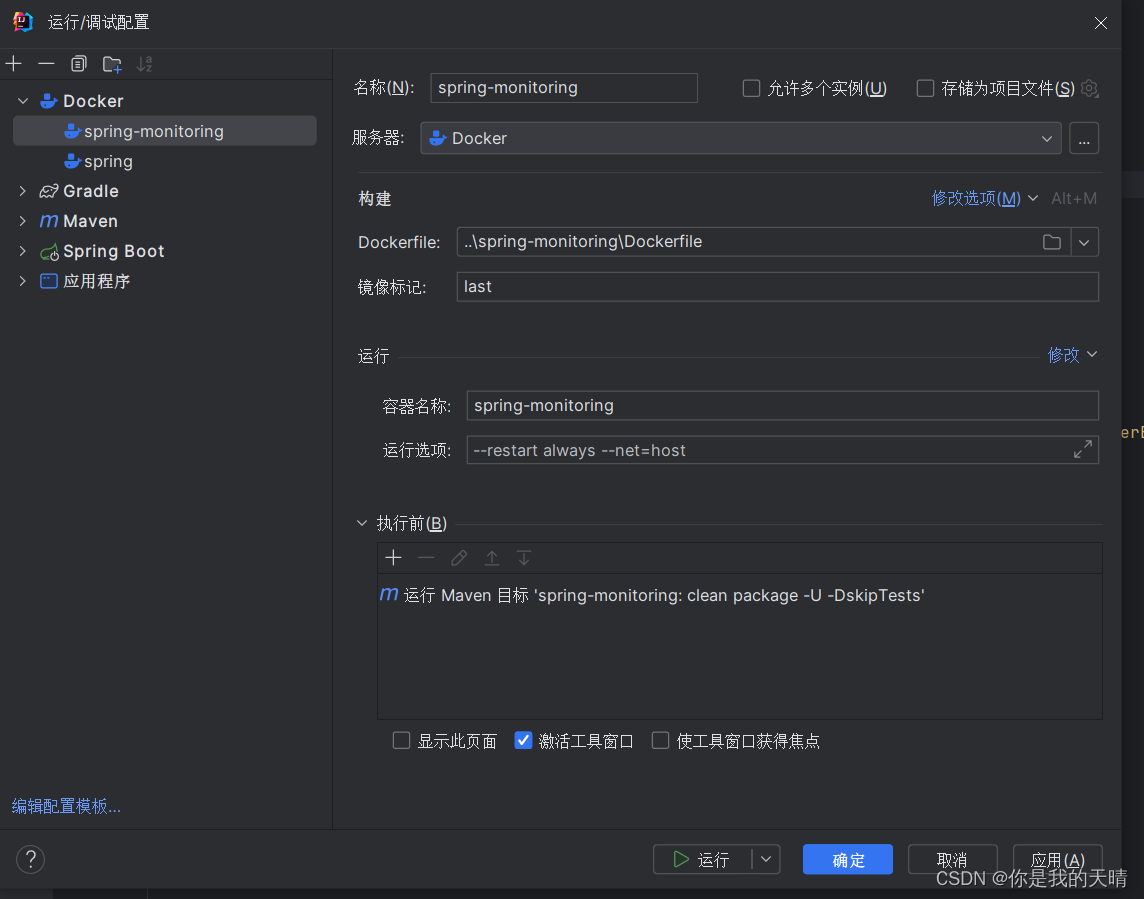This screenshot has width=1144, height=899.
Task: Click the IntelliJ IDEA logo in title bar
Action: coord(23,22)
